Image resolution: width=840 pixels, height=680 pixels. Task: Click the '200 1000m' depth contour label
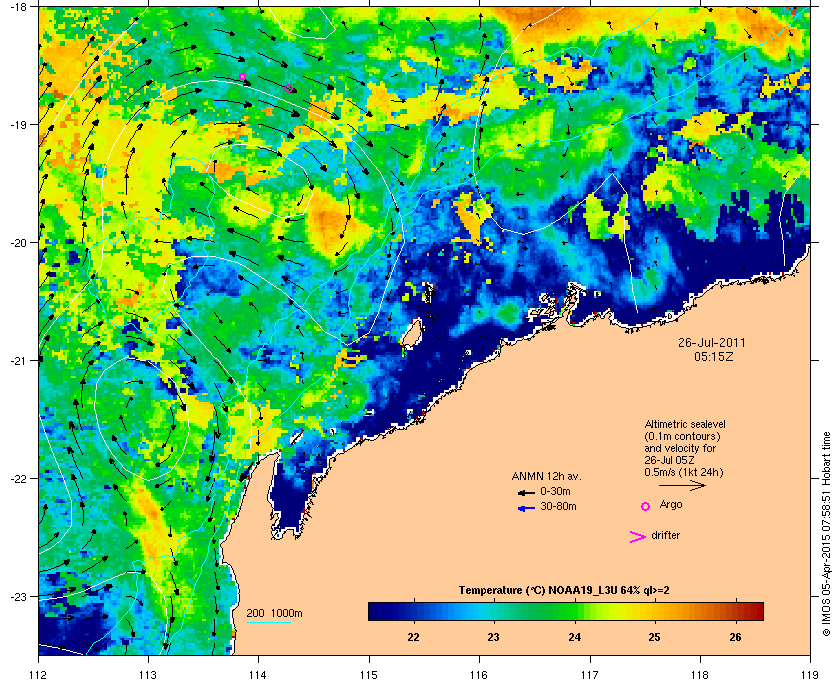274,614
